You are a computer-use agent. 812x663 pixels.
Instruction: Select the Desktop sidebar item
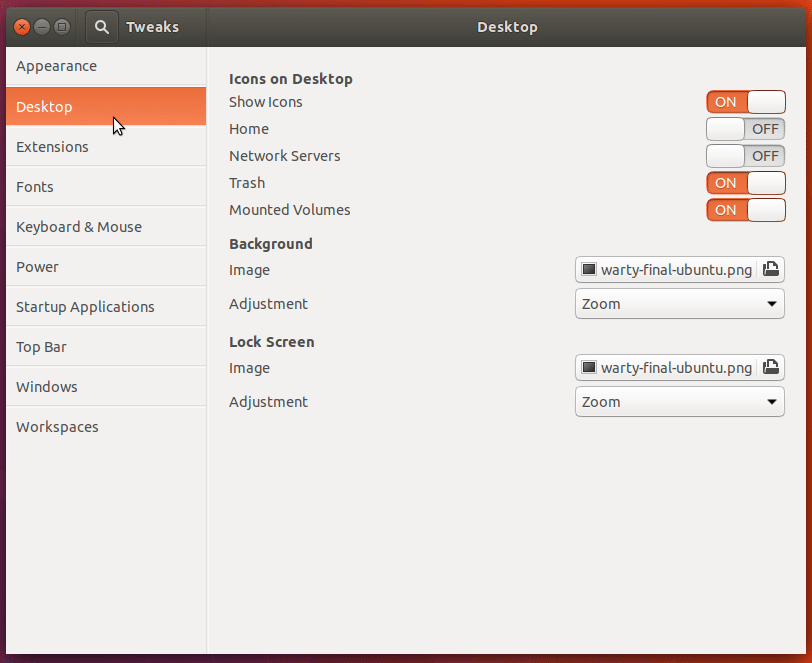(x=106, y=107)
